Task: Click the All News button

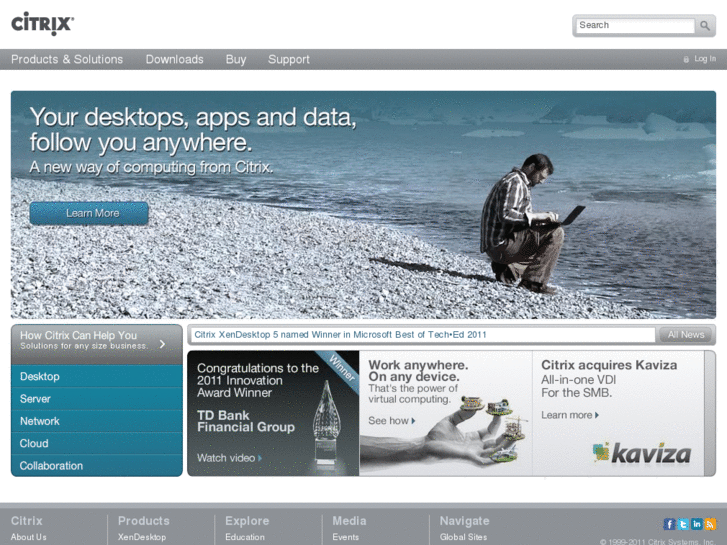Action: pos(686,334)
